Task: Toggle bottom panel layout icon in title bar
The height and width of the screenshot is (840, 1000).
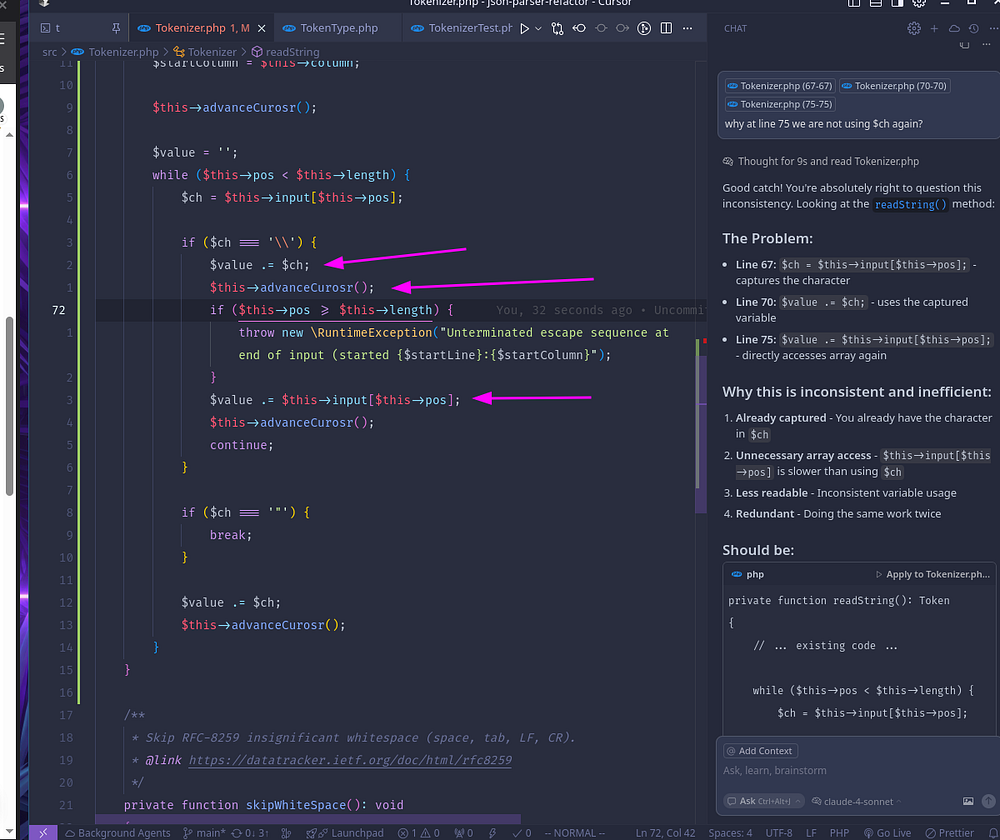Action: click(874, 4)
